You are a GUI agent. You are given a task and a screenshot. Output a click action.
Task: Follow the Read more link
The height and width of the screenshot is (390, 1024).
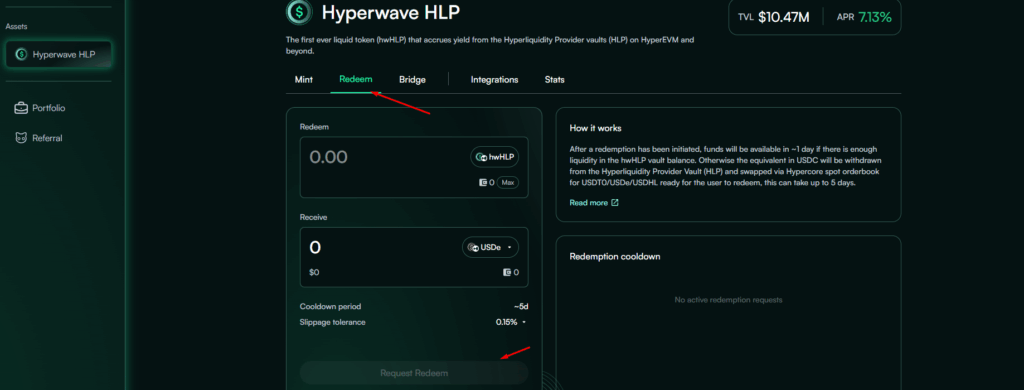click(x=588, y=203)
